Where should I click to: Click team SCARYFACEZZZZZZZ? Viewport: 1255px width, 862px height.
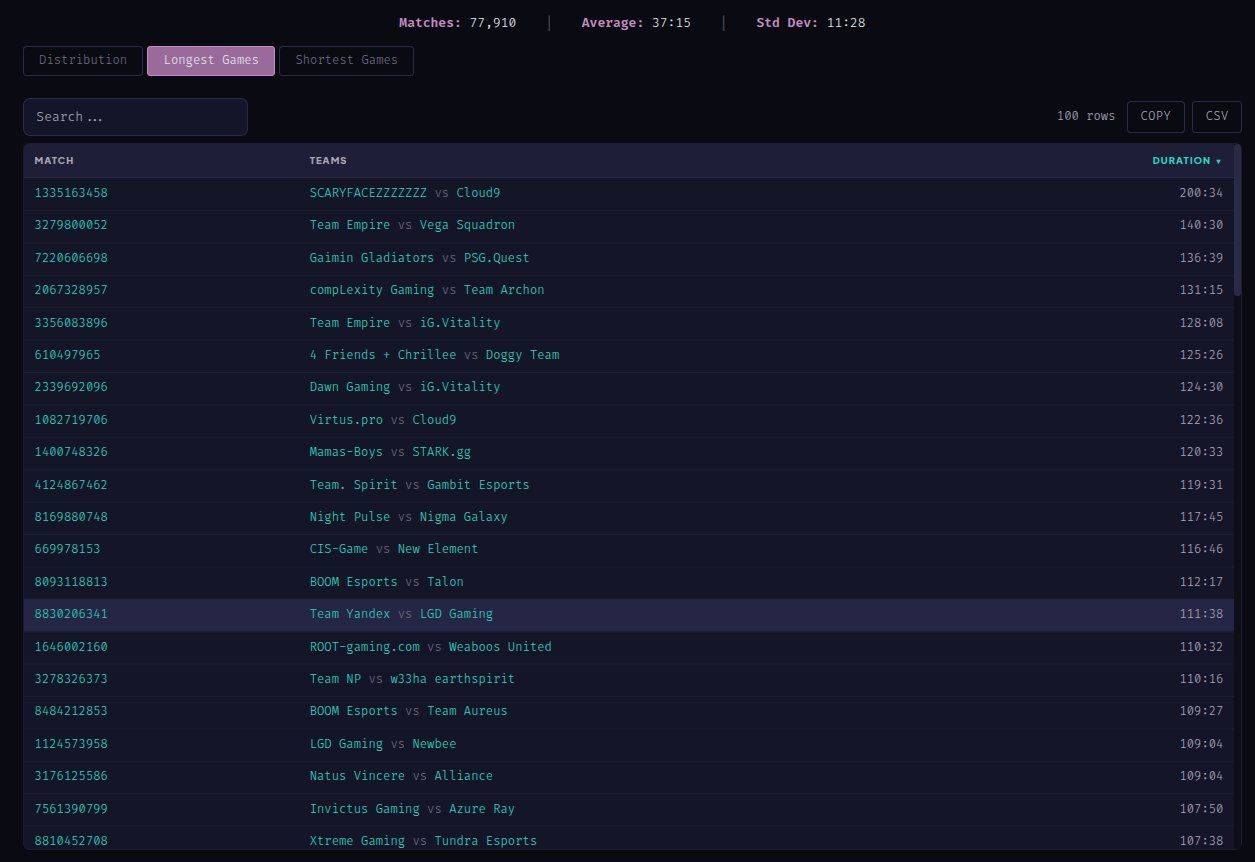tap(368, 193)
